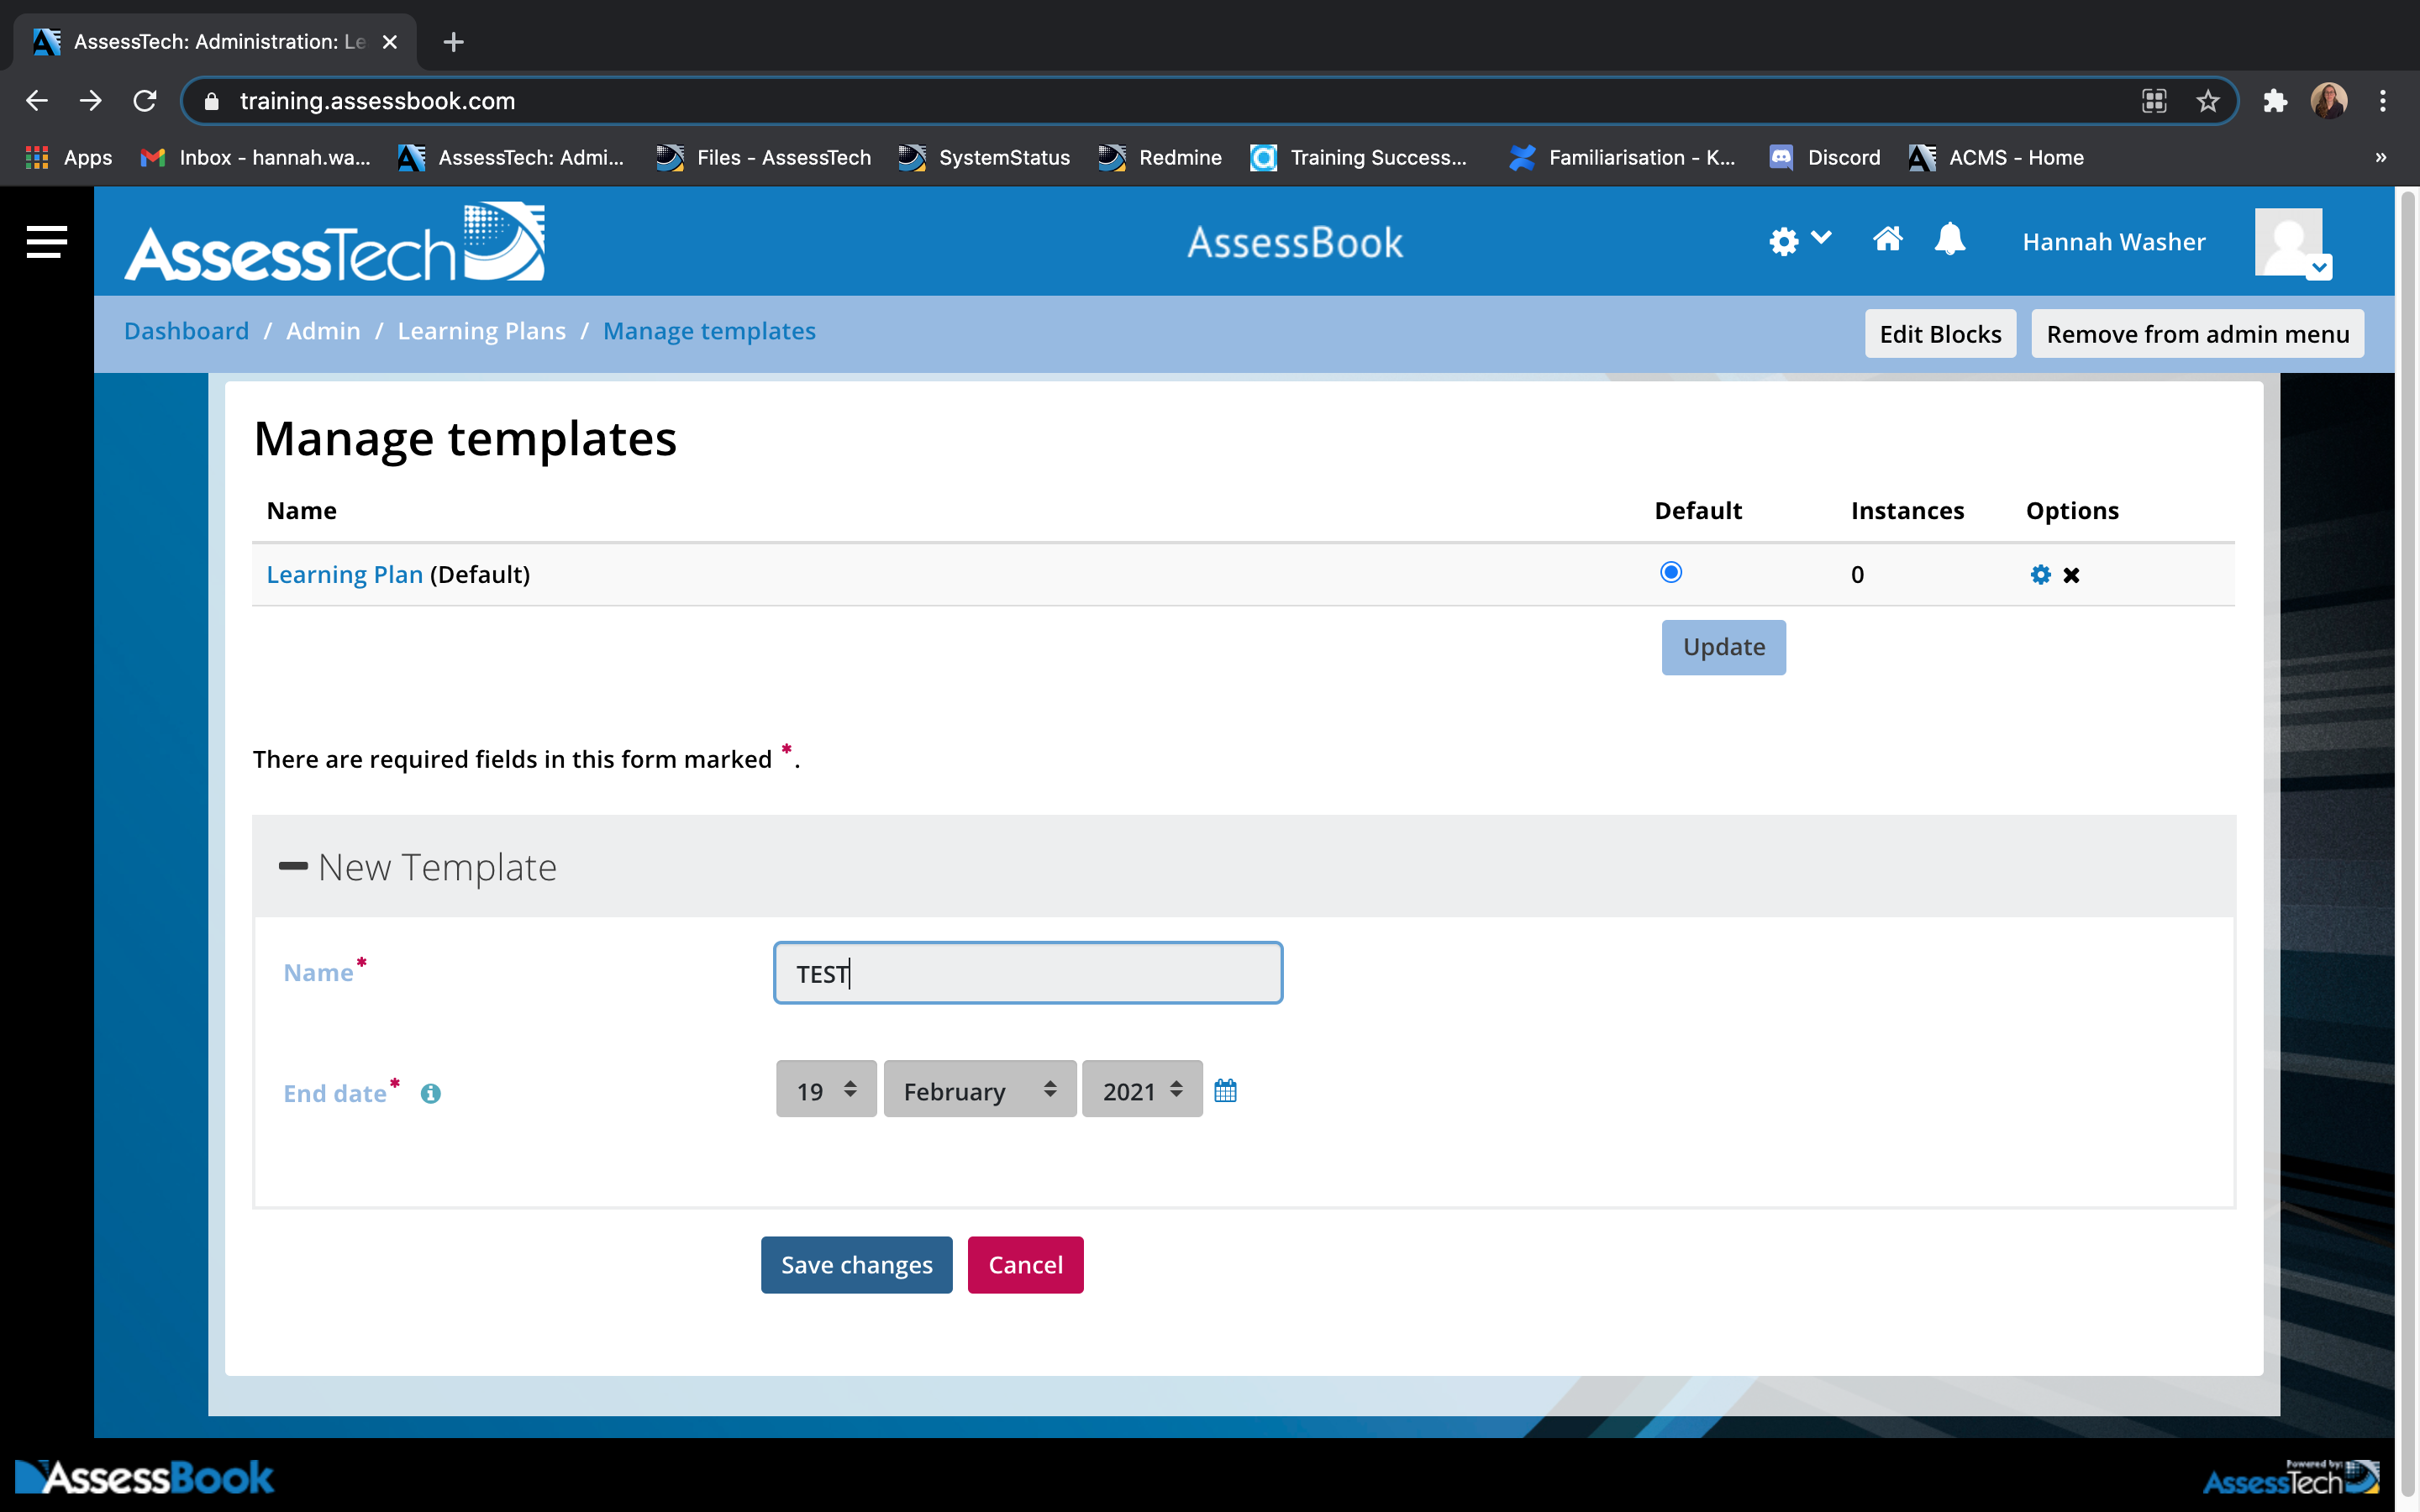This screenshot has height=1512, width=2420.
Task: Bookmark this page with star icon
Action: [2207, 101]
